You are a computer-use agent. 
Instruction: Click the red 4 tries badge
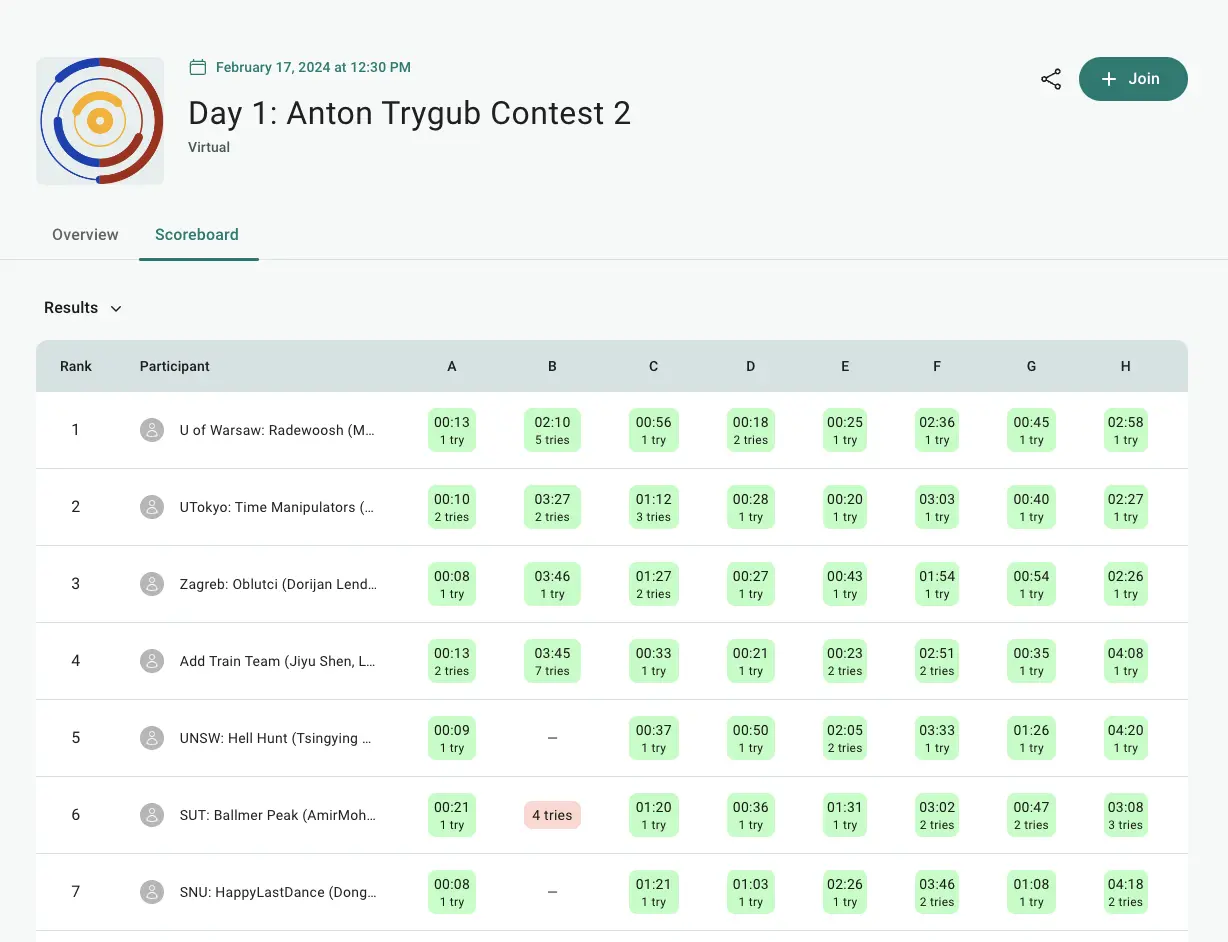point(552,815)
